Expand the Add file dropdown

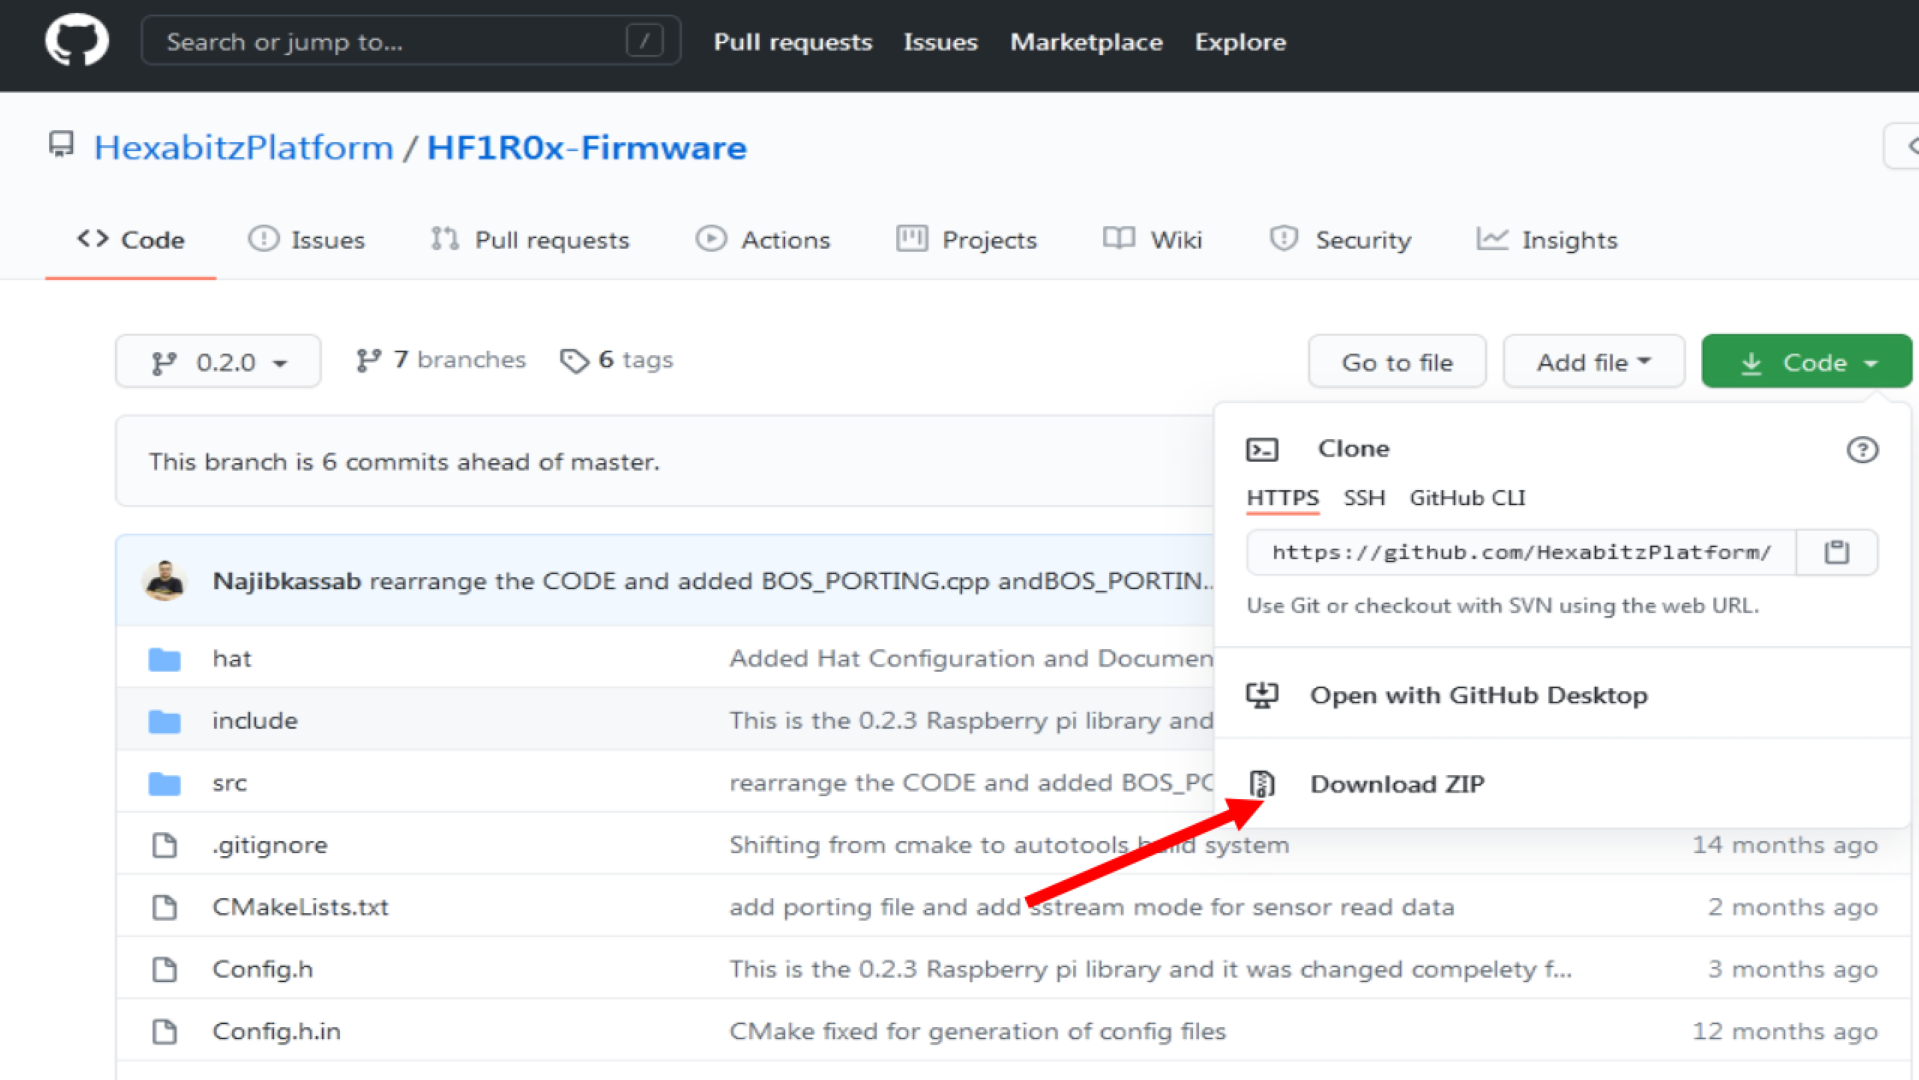tap(1592, 361)
